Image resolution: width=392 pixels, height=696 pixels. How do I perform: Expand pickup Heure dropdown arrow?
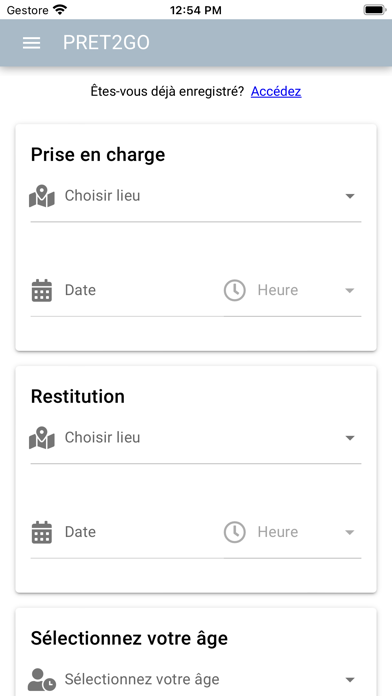[350, 291]
